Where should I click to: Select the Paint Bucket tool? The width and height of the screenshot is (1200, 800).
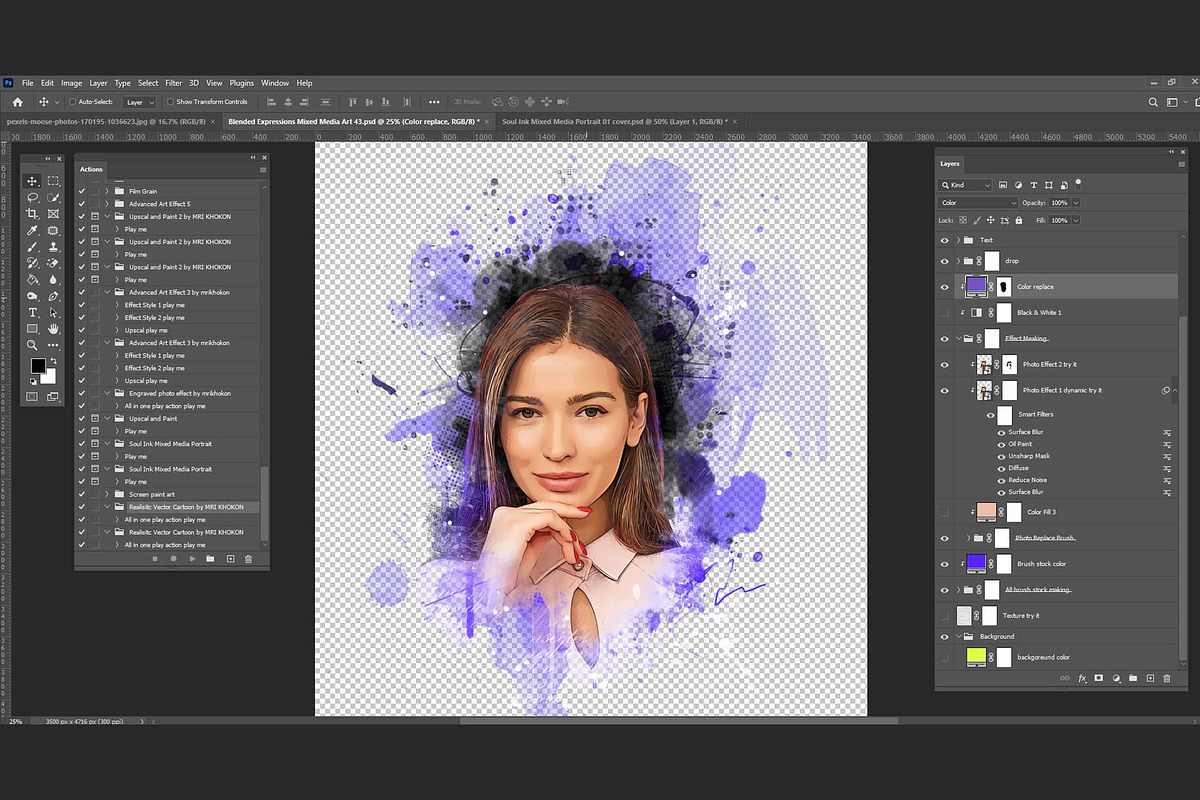[32, 280]
